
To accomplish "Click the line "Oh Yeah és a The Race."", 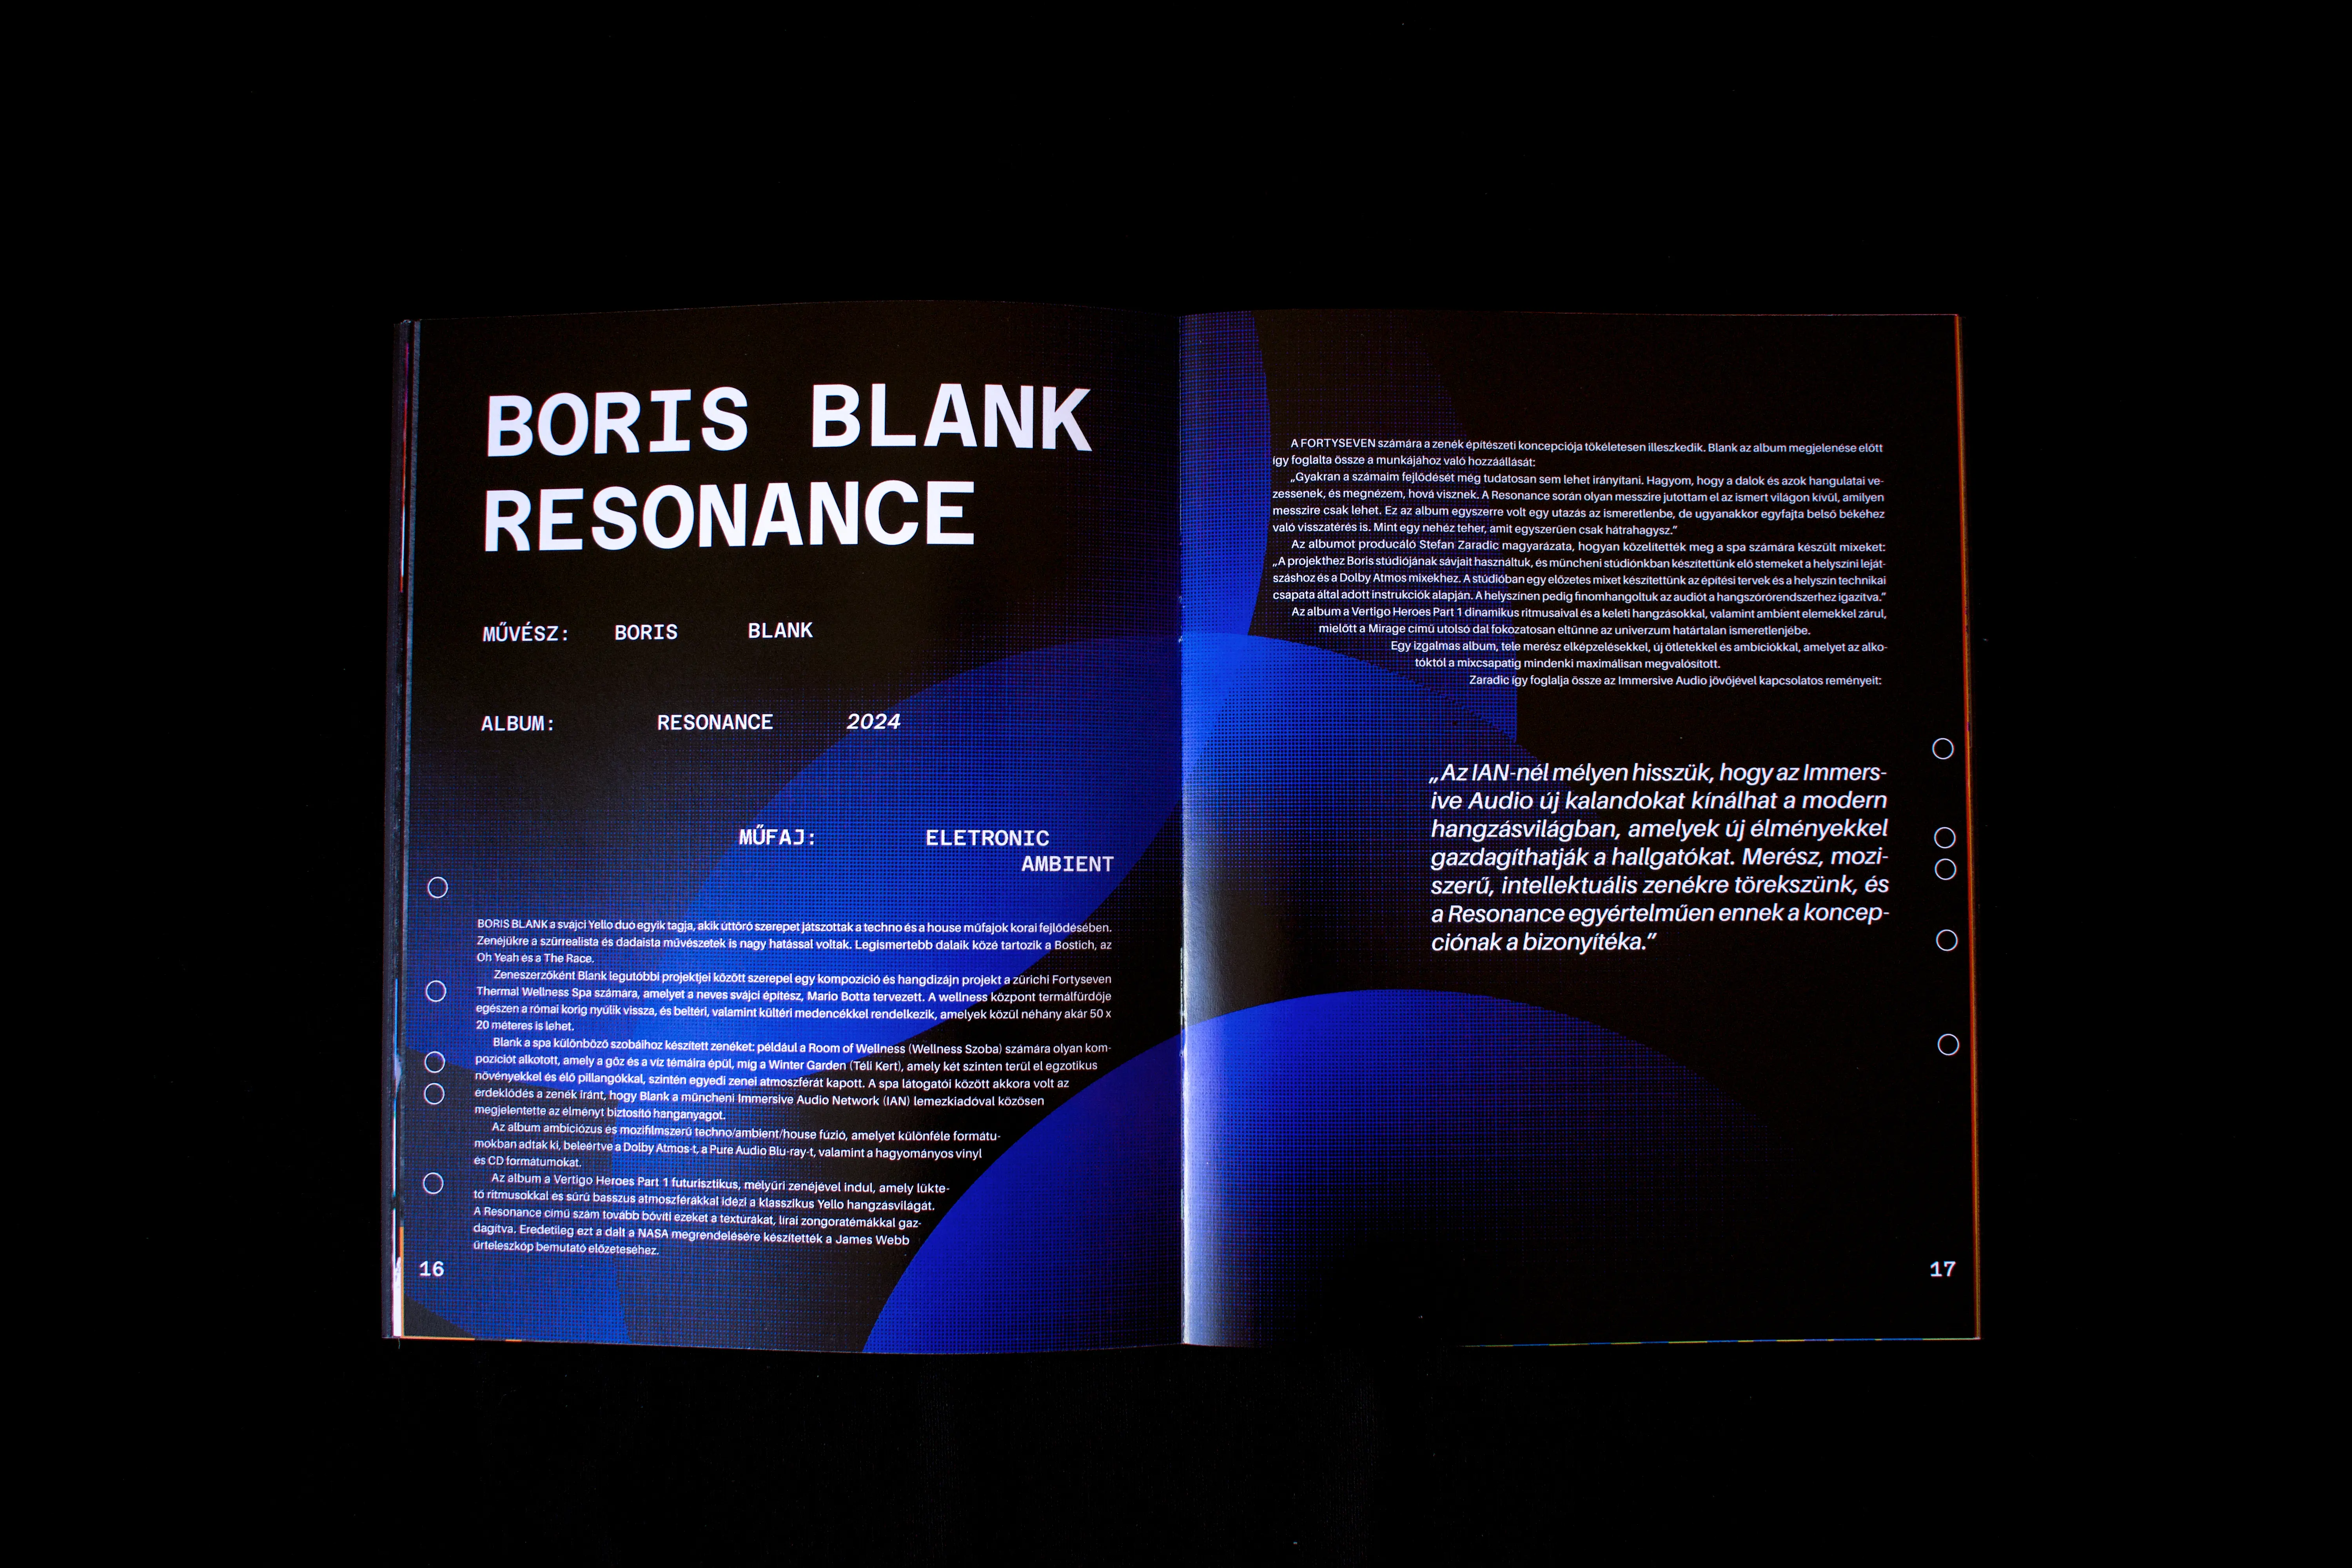I will point(535,958).
